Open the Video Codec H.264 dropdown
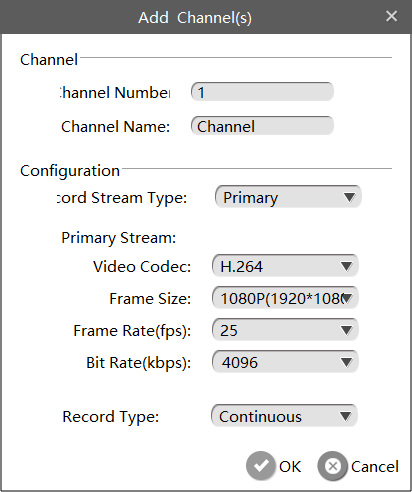Image resolution: width=412 pixels, height=492 pixels. [x=285, y=266]
